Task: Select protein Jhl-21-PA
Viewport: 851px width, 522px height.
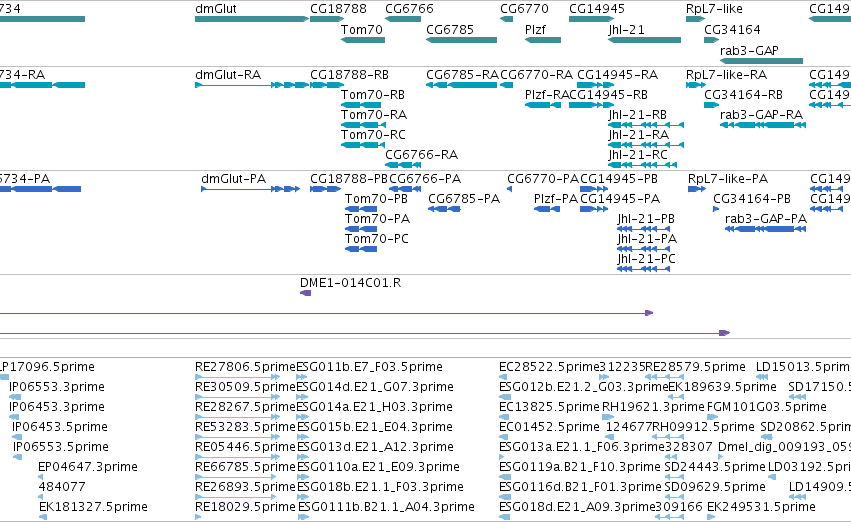Action: [x=644, y=249]
